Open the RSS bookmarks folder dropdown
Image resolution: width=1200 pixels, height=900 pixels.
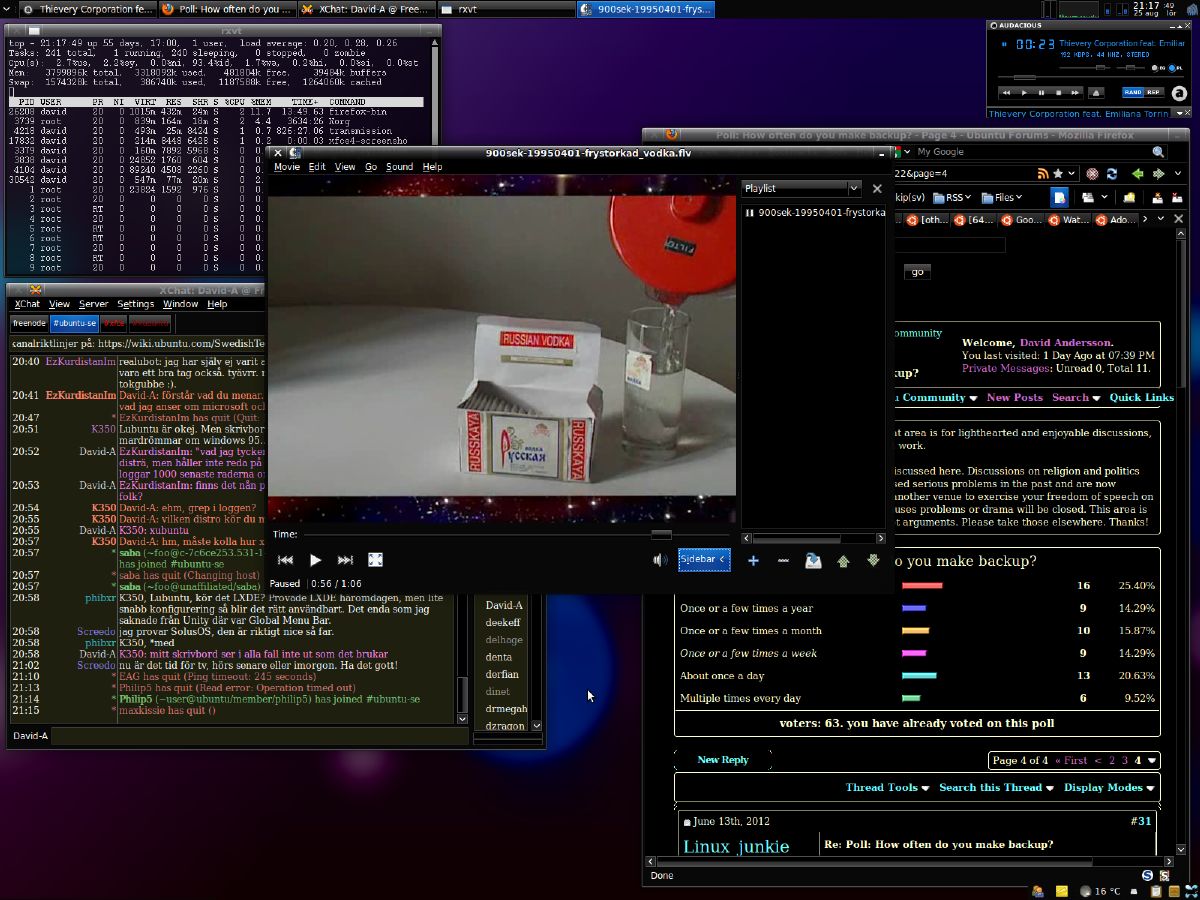click(x=952, y=198)
